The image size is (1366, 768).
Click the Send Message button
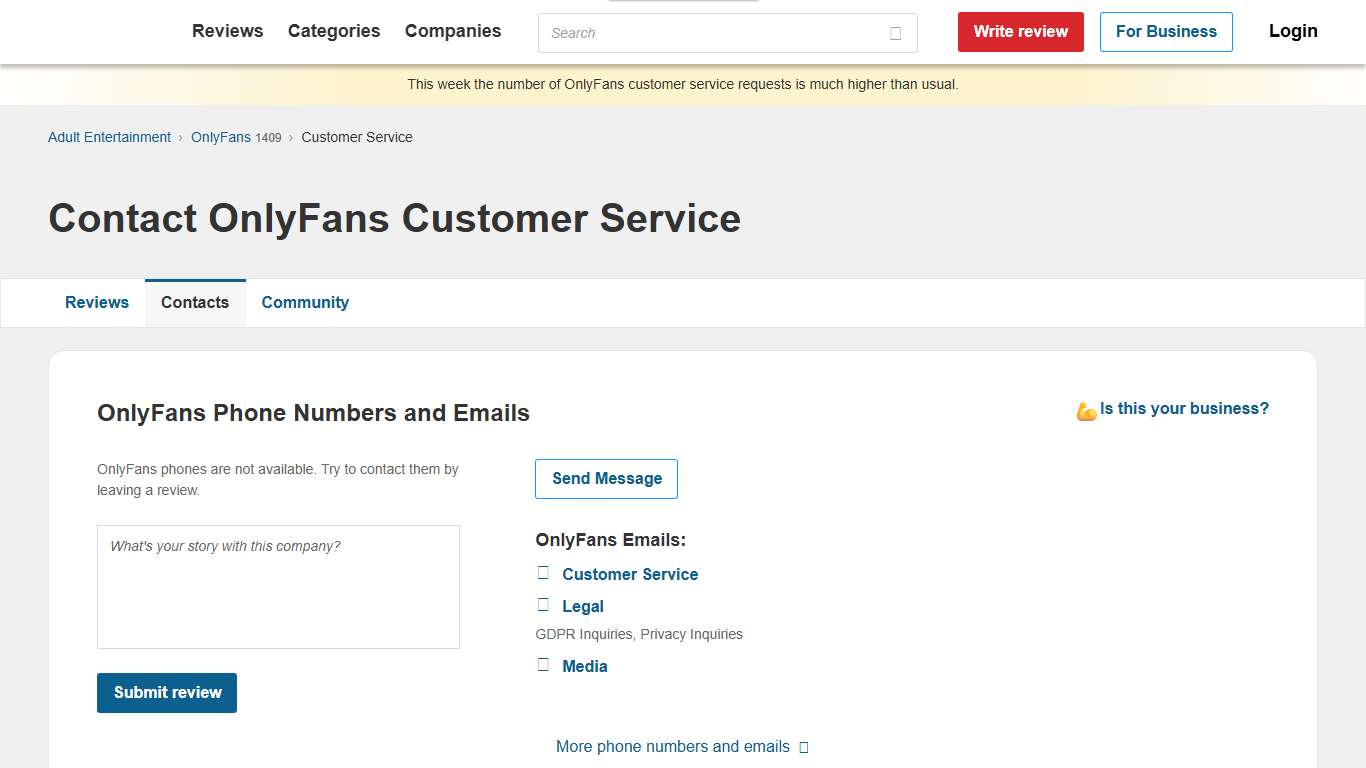pyautogui.click(x=606, y=478)
